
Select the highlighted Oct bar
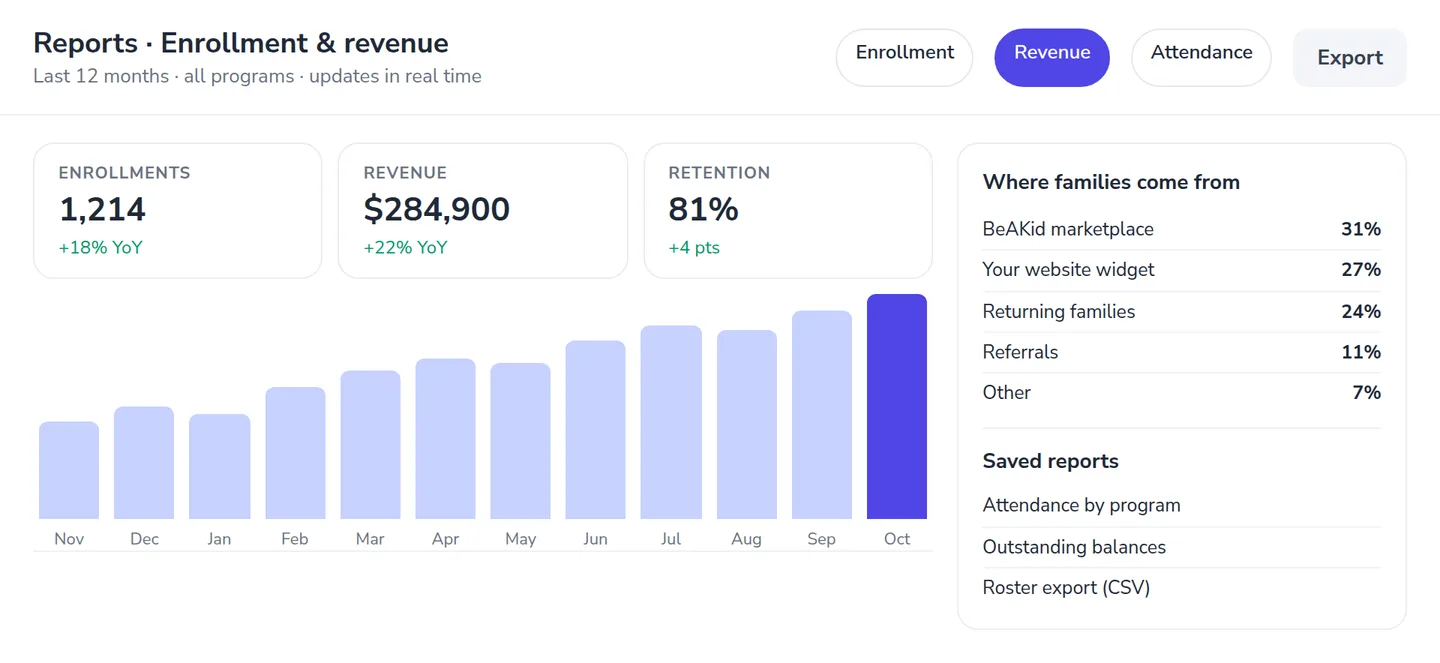pos(897,407)
